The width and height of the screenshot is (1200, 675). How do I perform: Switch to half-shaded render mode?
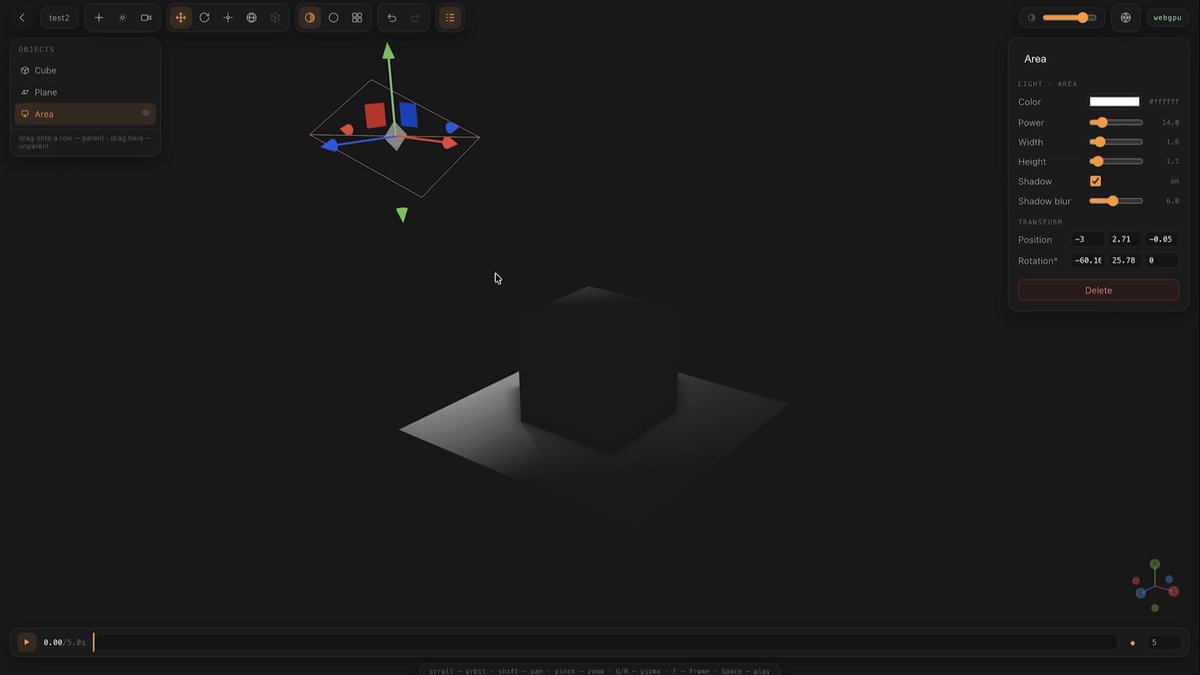(x=310, y=18)
